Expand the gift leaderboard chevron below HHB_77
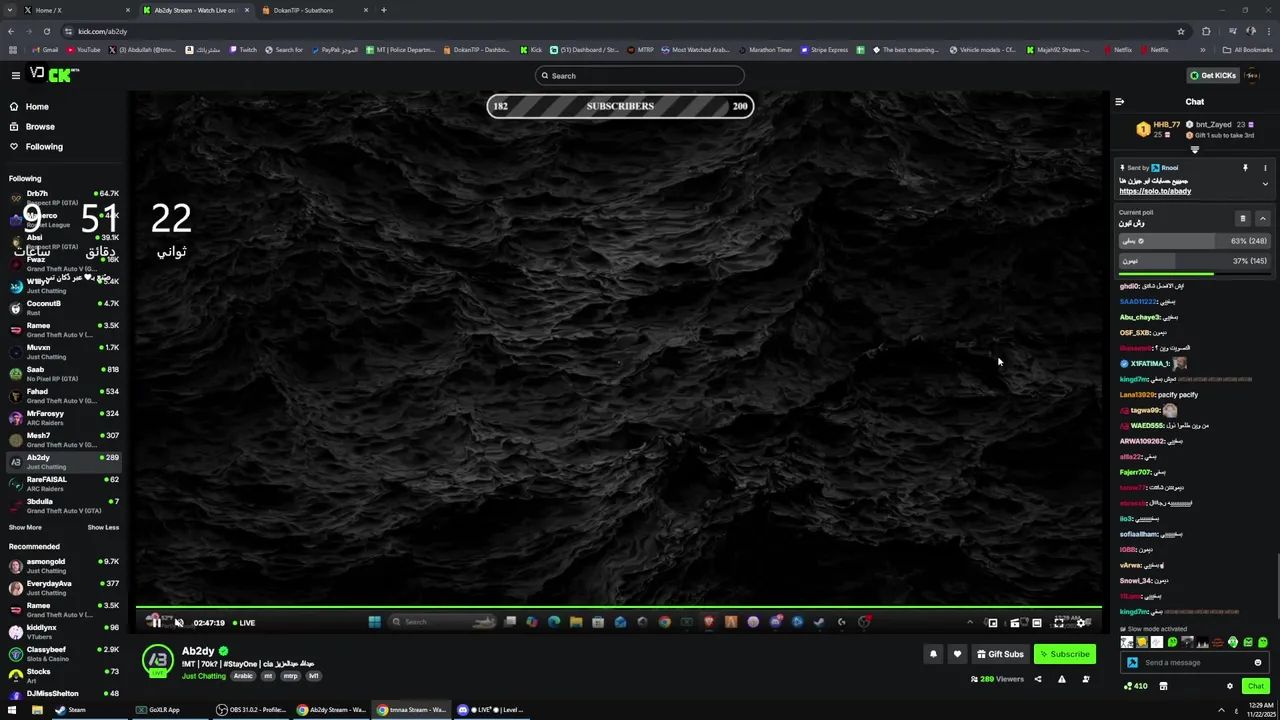1280x720 pixels. [1194, 150]
